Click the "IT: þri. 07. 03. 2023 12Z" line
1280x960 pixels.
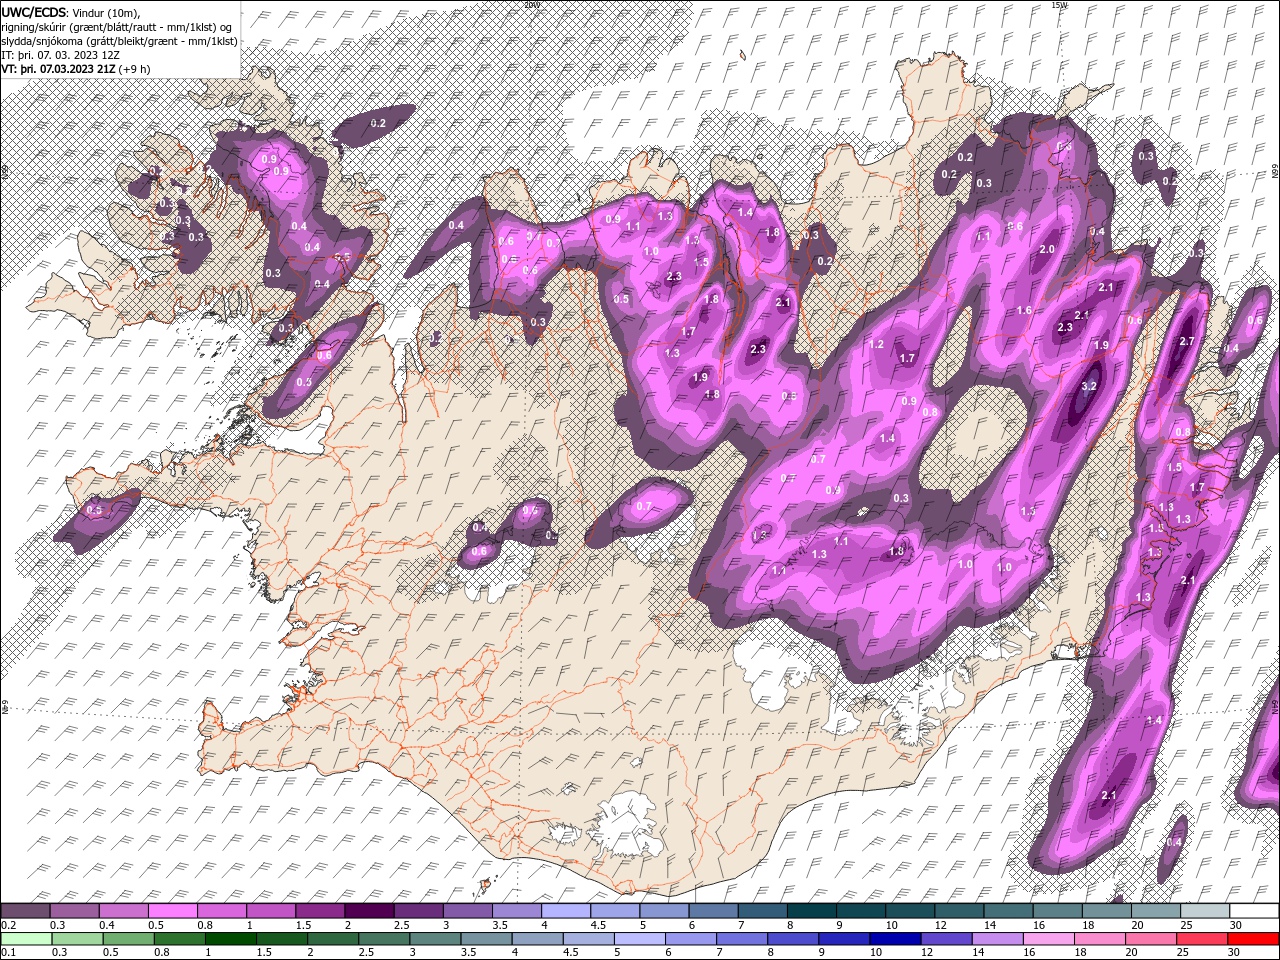click(60, 55)
